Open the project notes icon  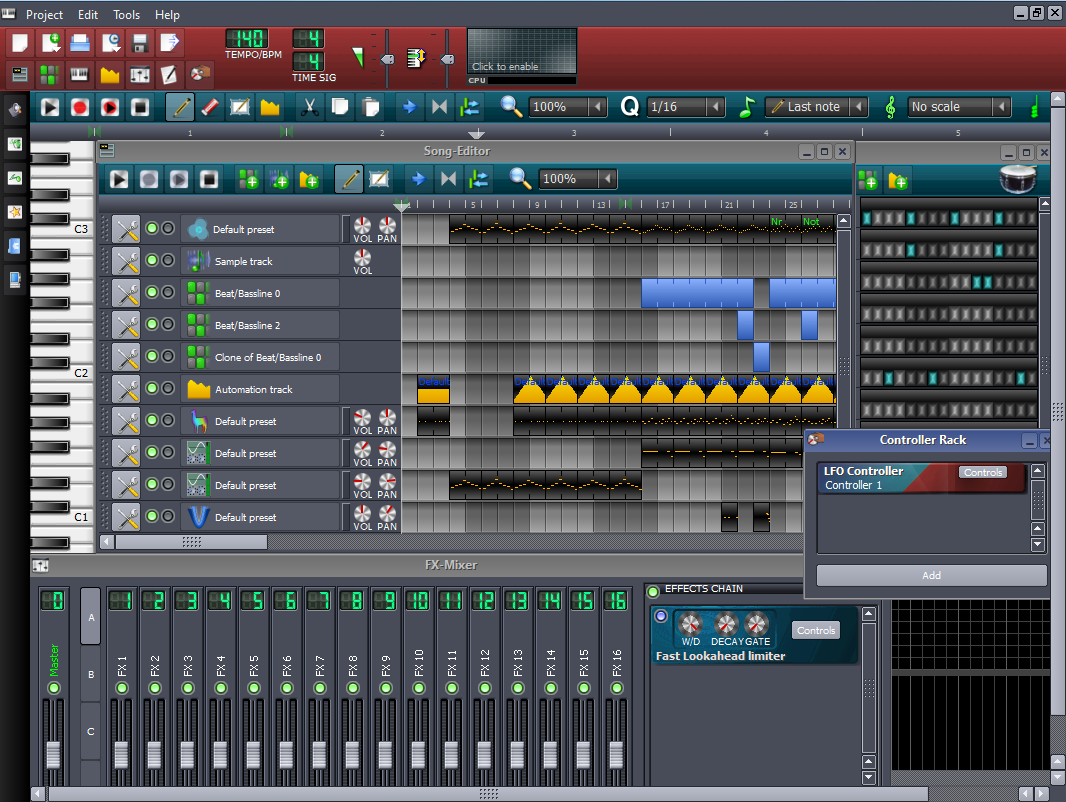tap(171, 74)
